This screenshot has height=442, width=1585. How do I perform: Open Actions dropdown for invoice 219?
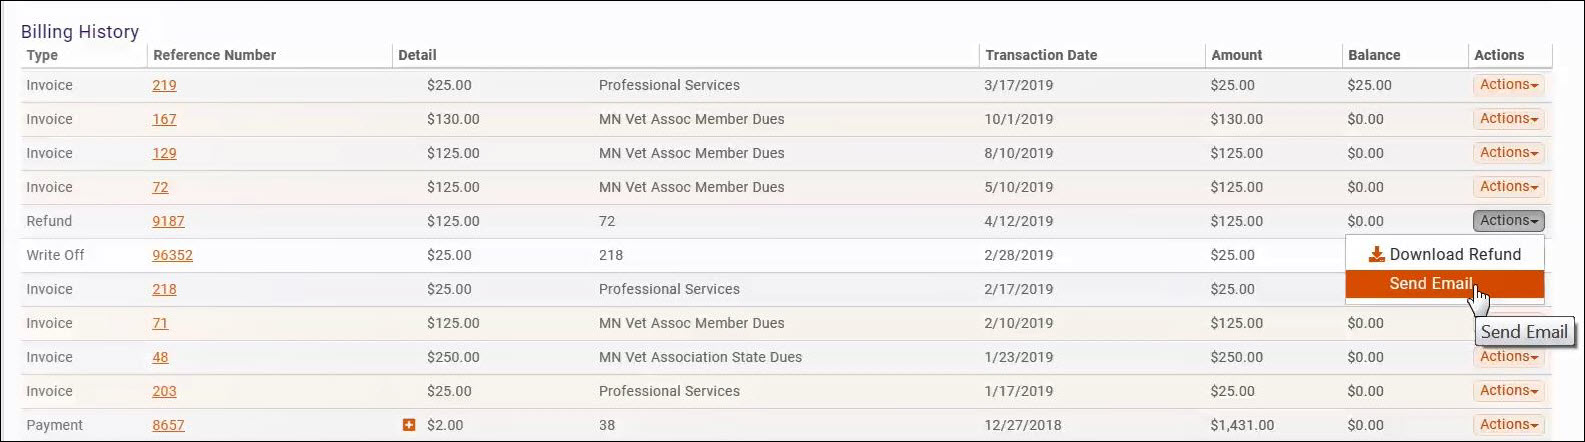tap(1508, 85)
